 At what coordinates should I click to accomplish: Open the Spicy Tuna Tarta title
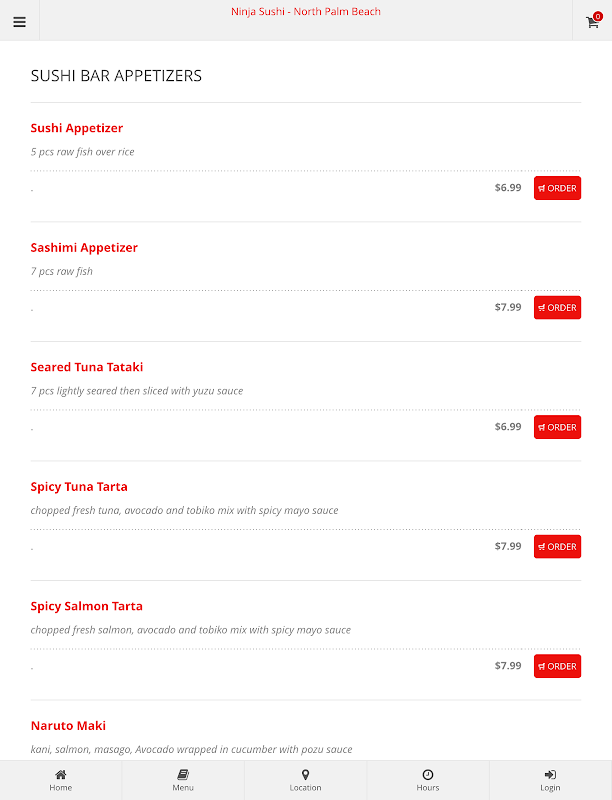coord(79,487)
